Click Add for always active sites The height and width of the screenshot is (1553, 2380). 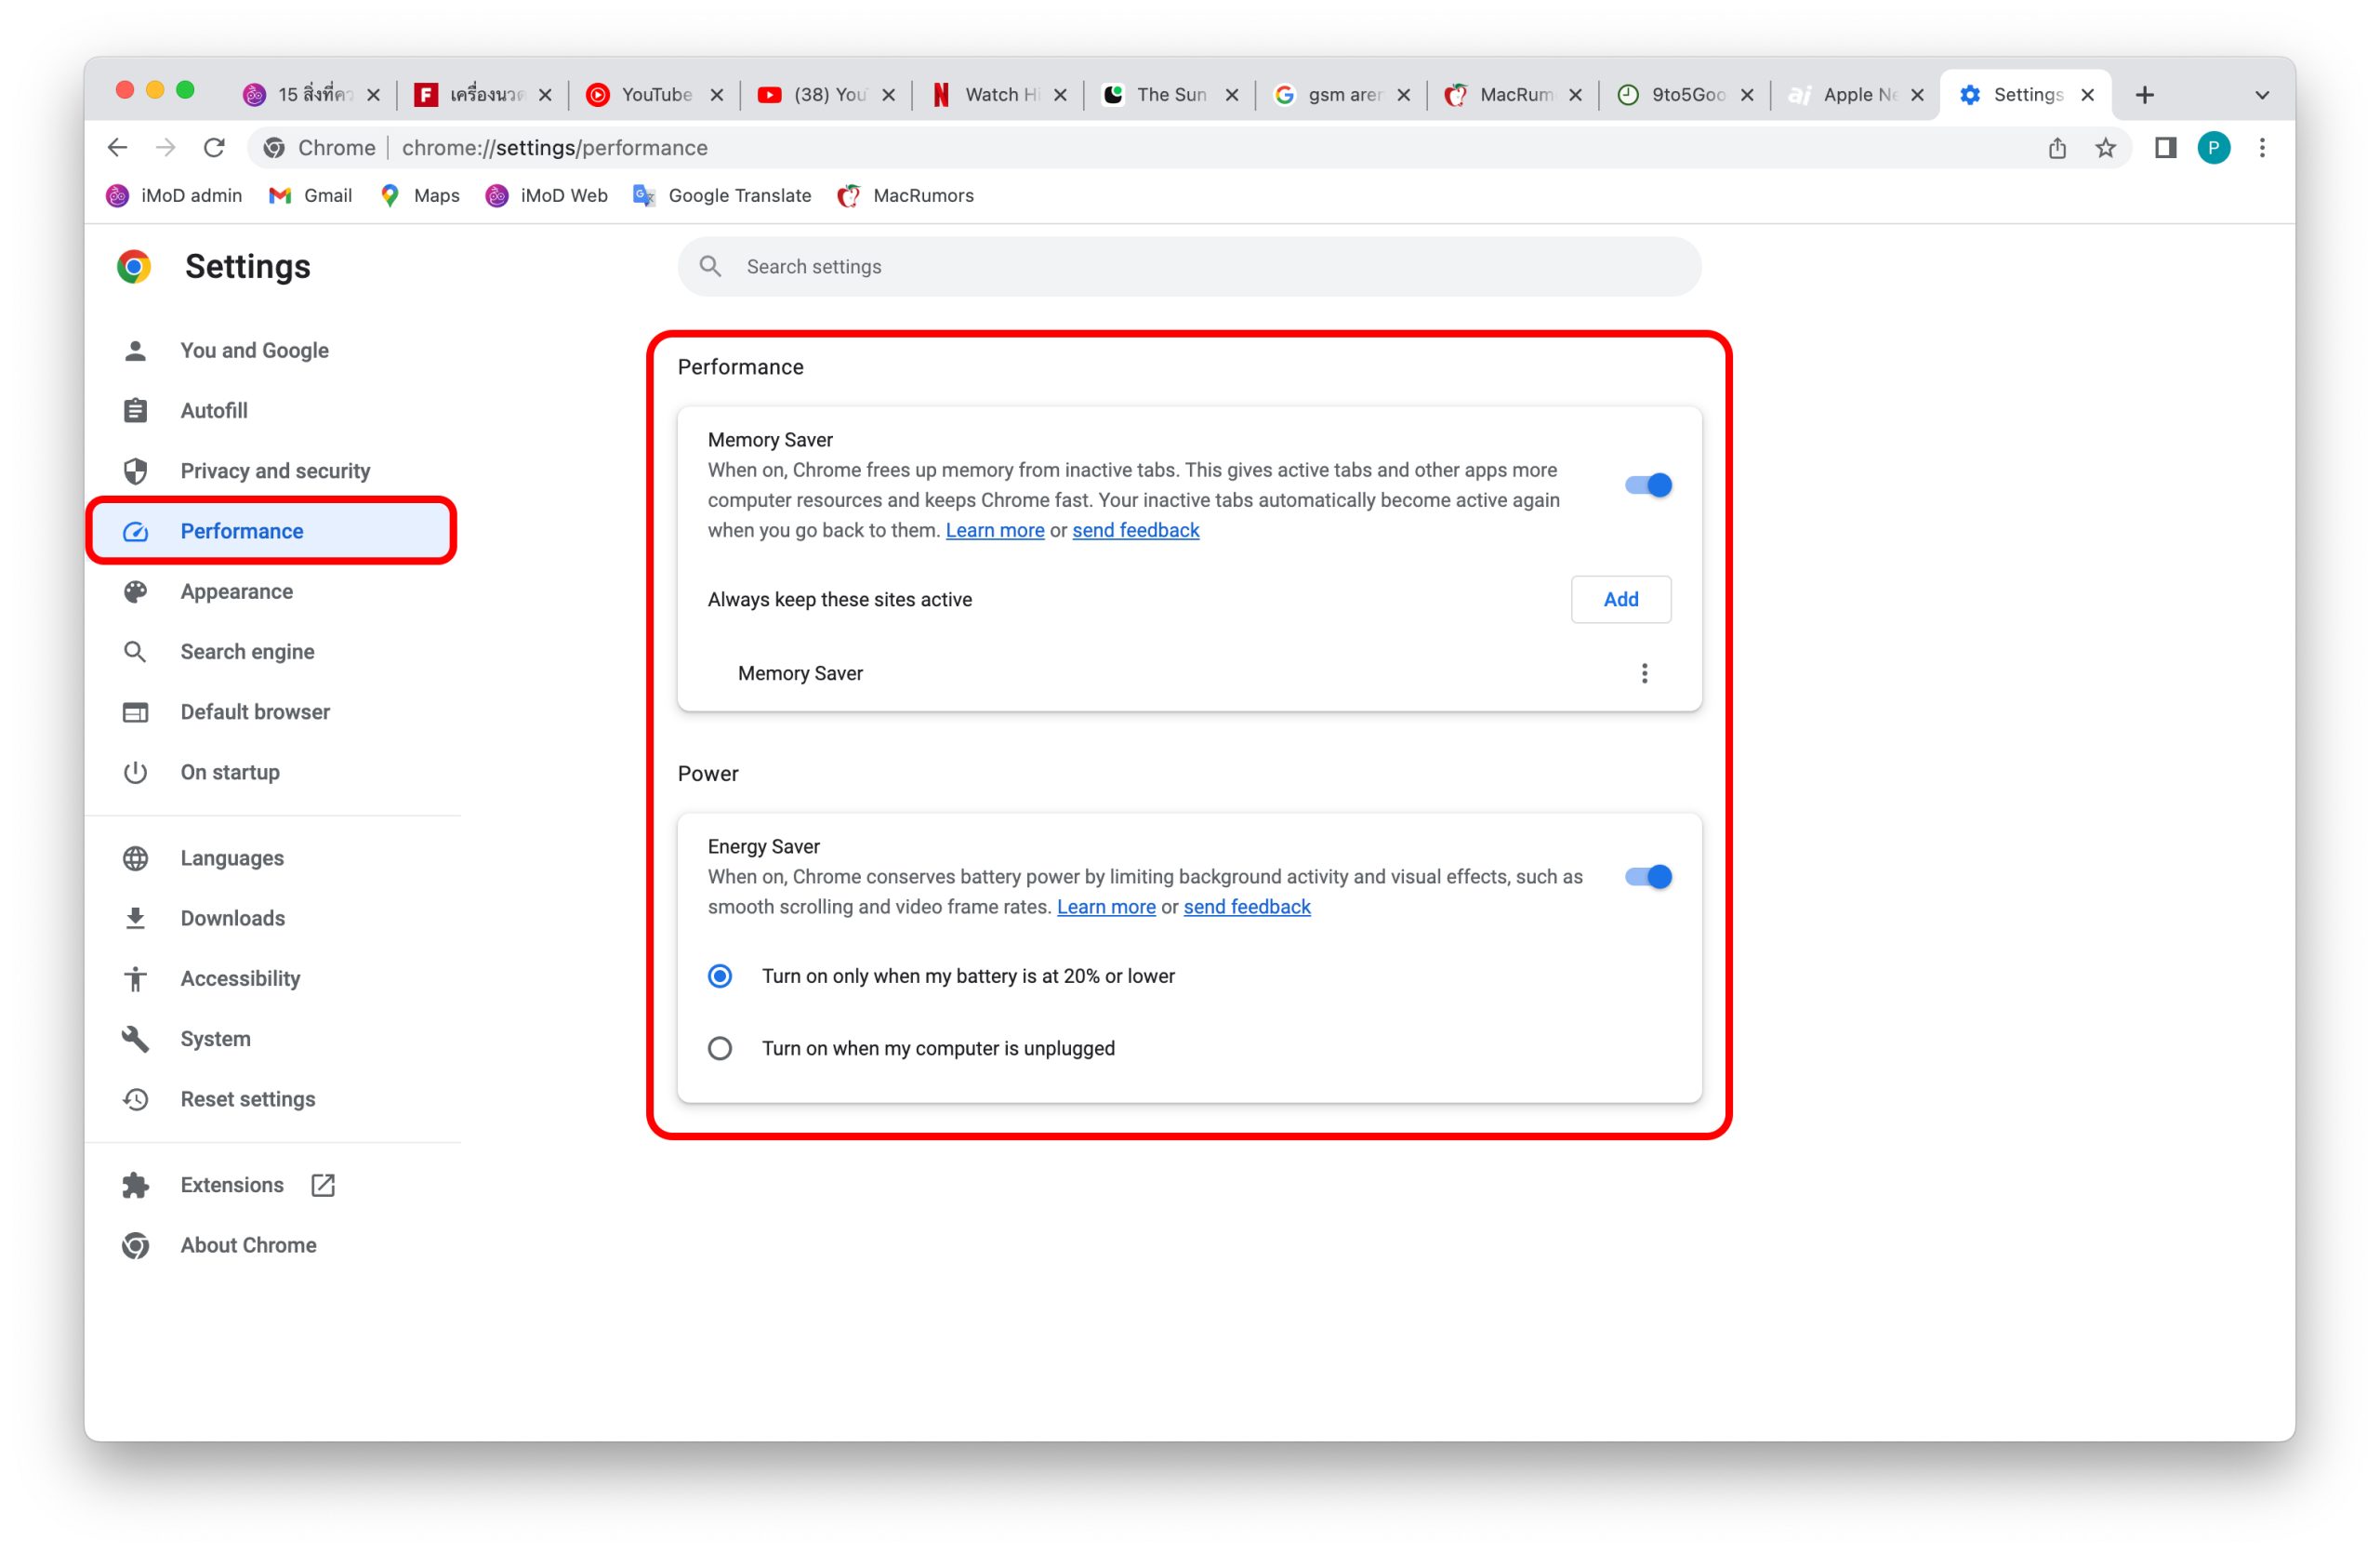click(1620, 599)
